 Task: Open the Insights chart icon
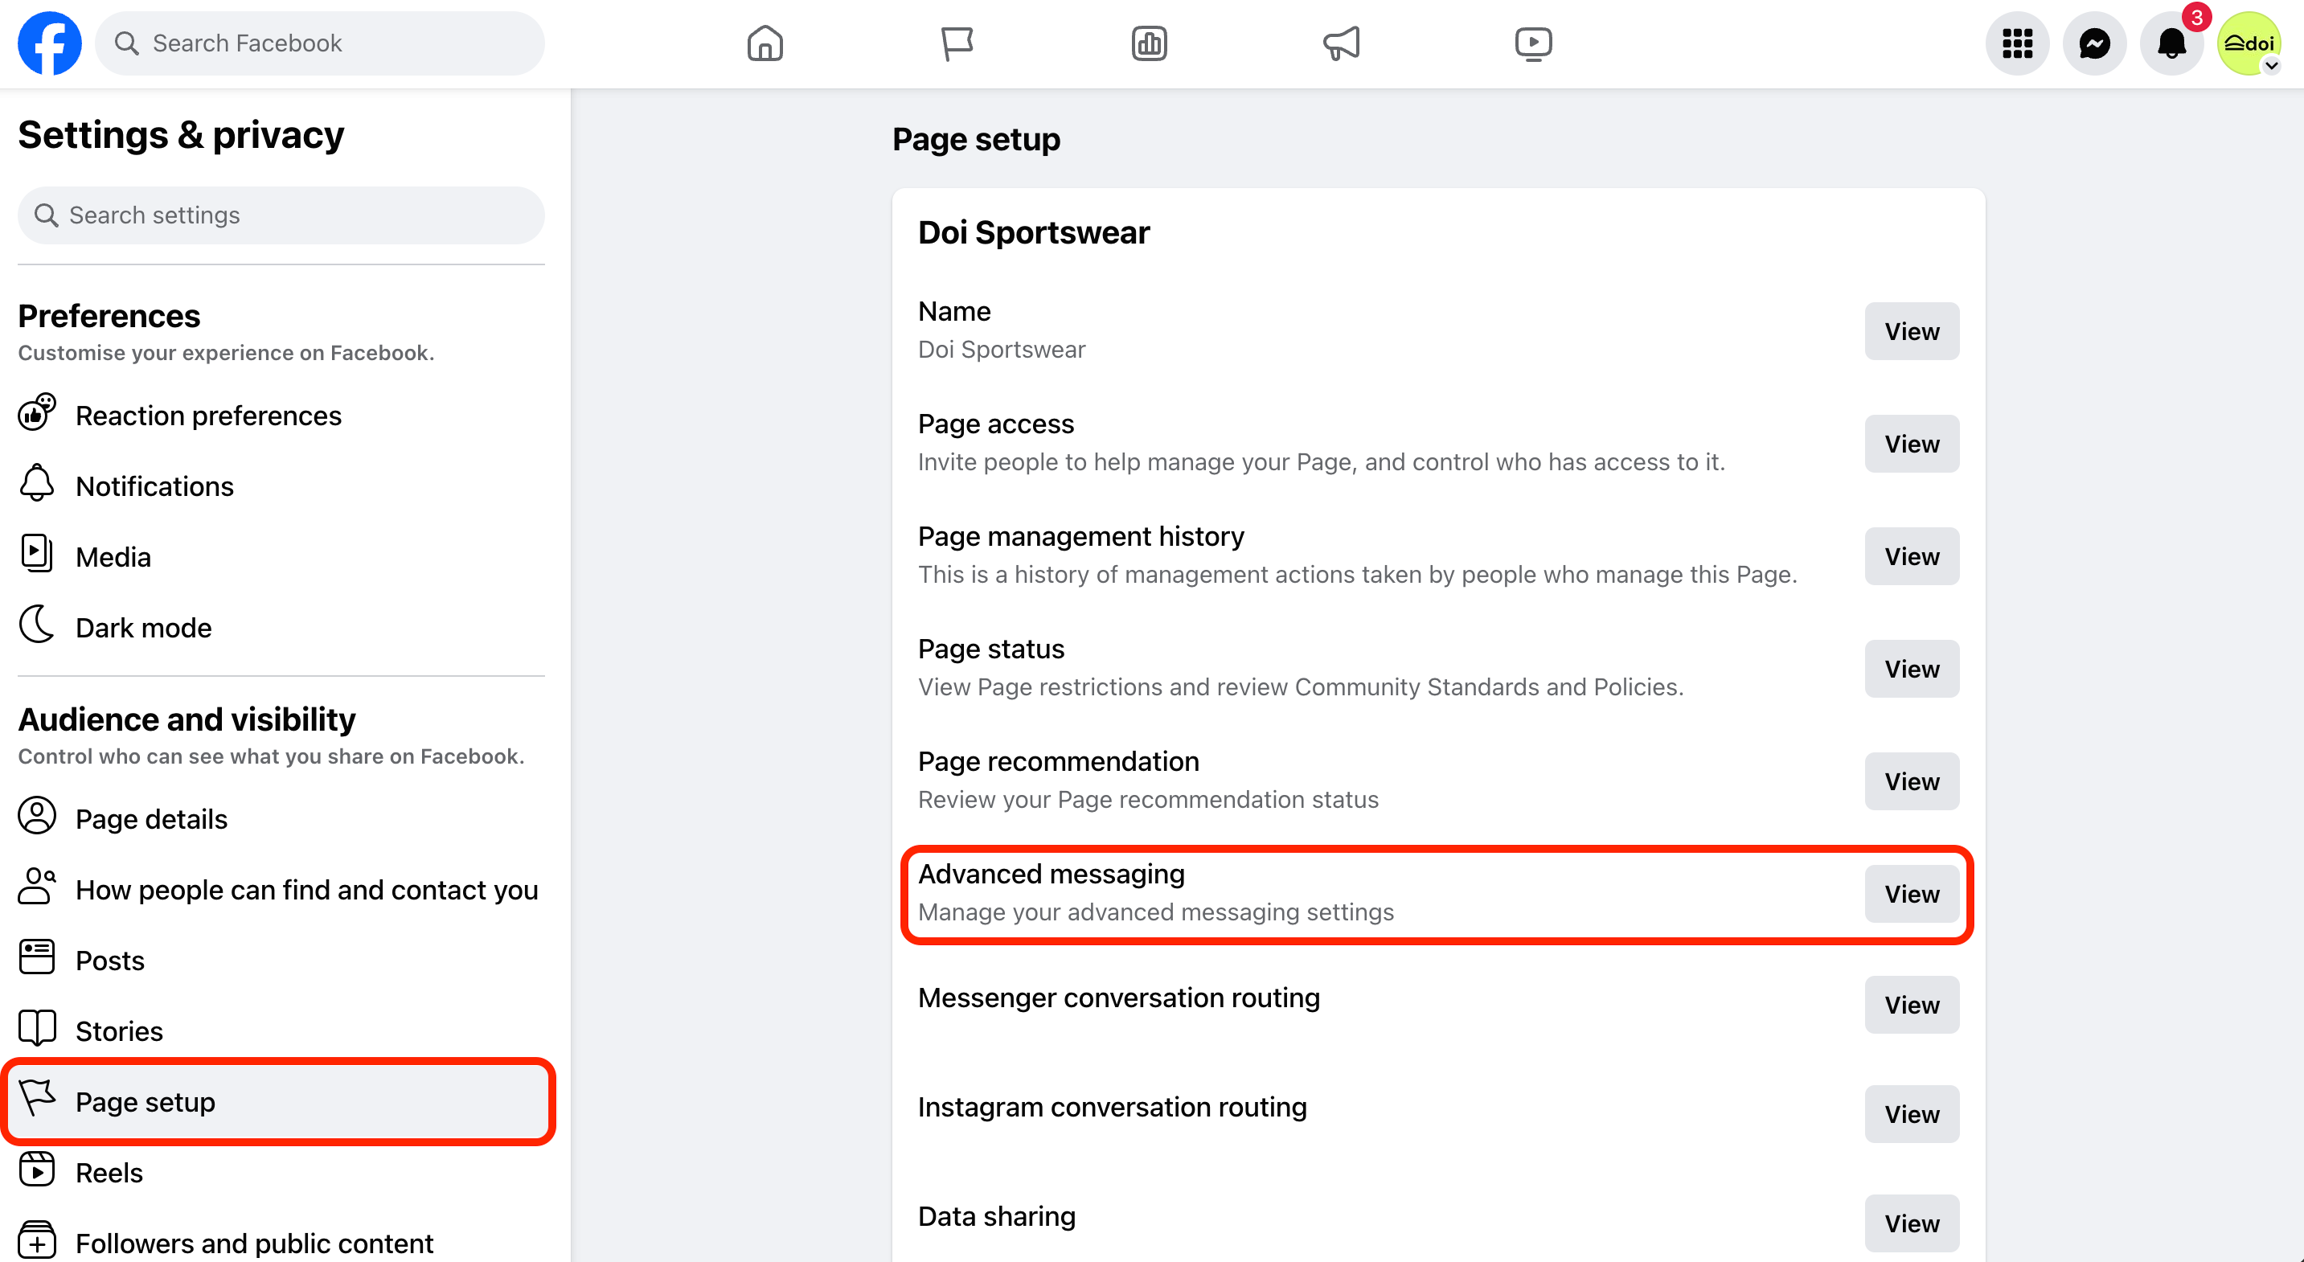(x=1149, y=43)
